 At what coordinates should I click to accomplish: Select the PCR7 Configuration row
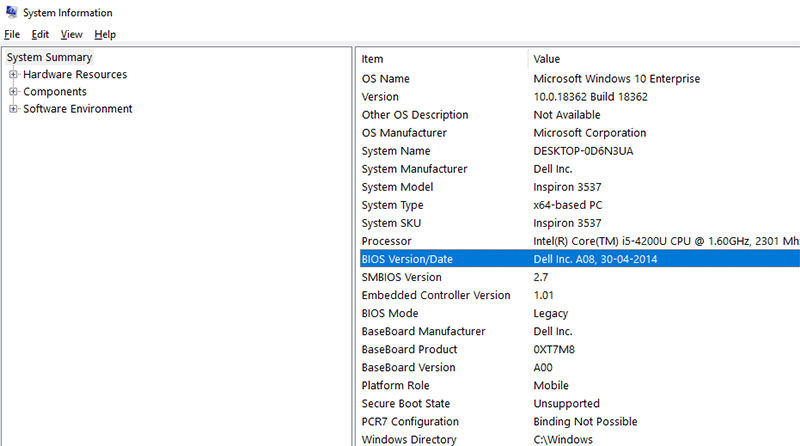410,421
